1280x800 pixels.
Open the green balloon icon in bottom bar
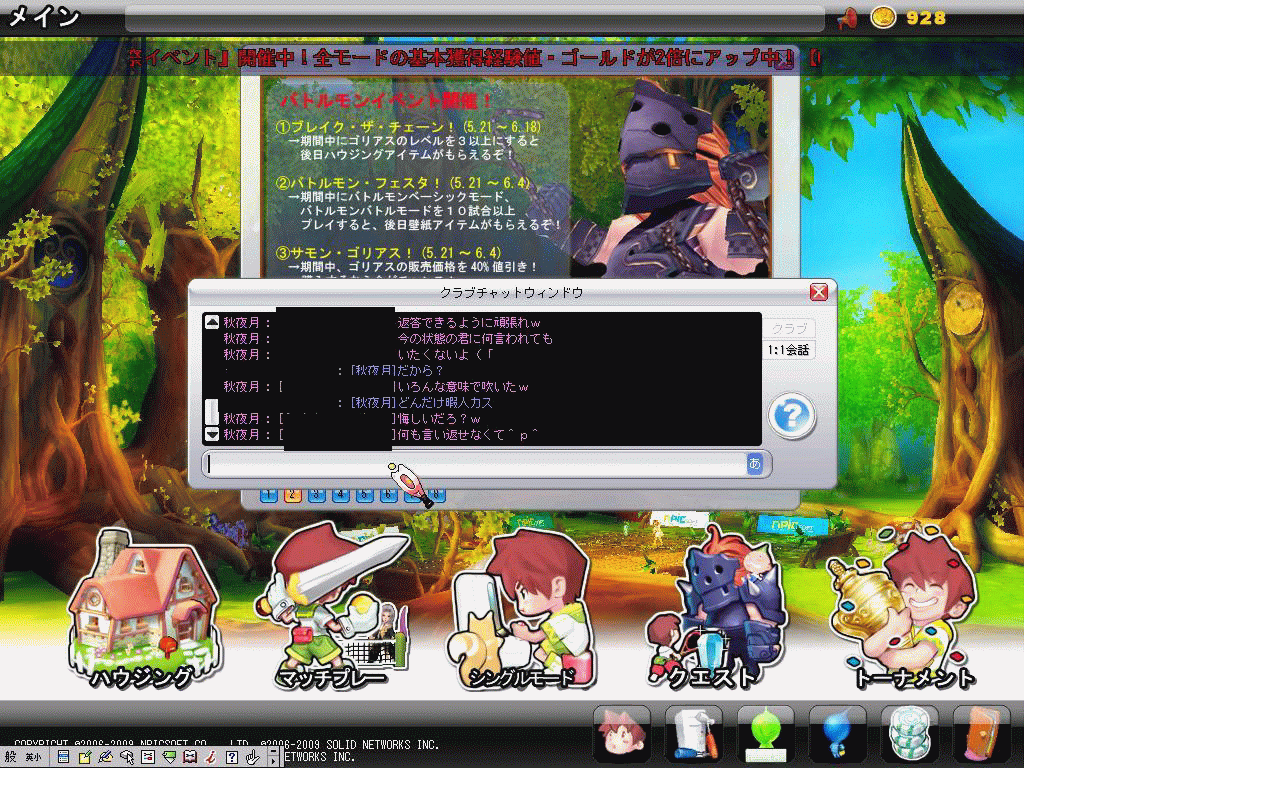coord(766,735)
